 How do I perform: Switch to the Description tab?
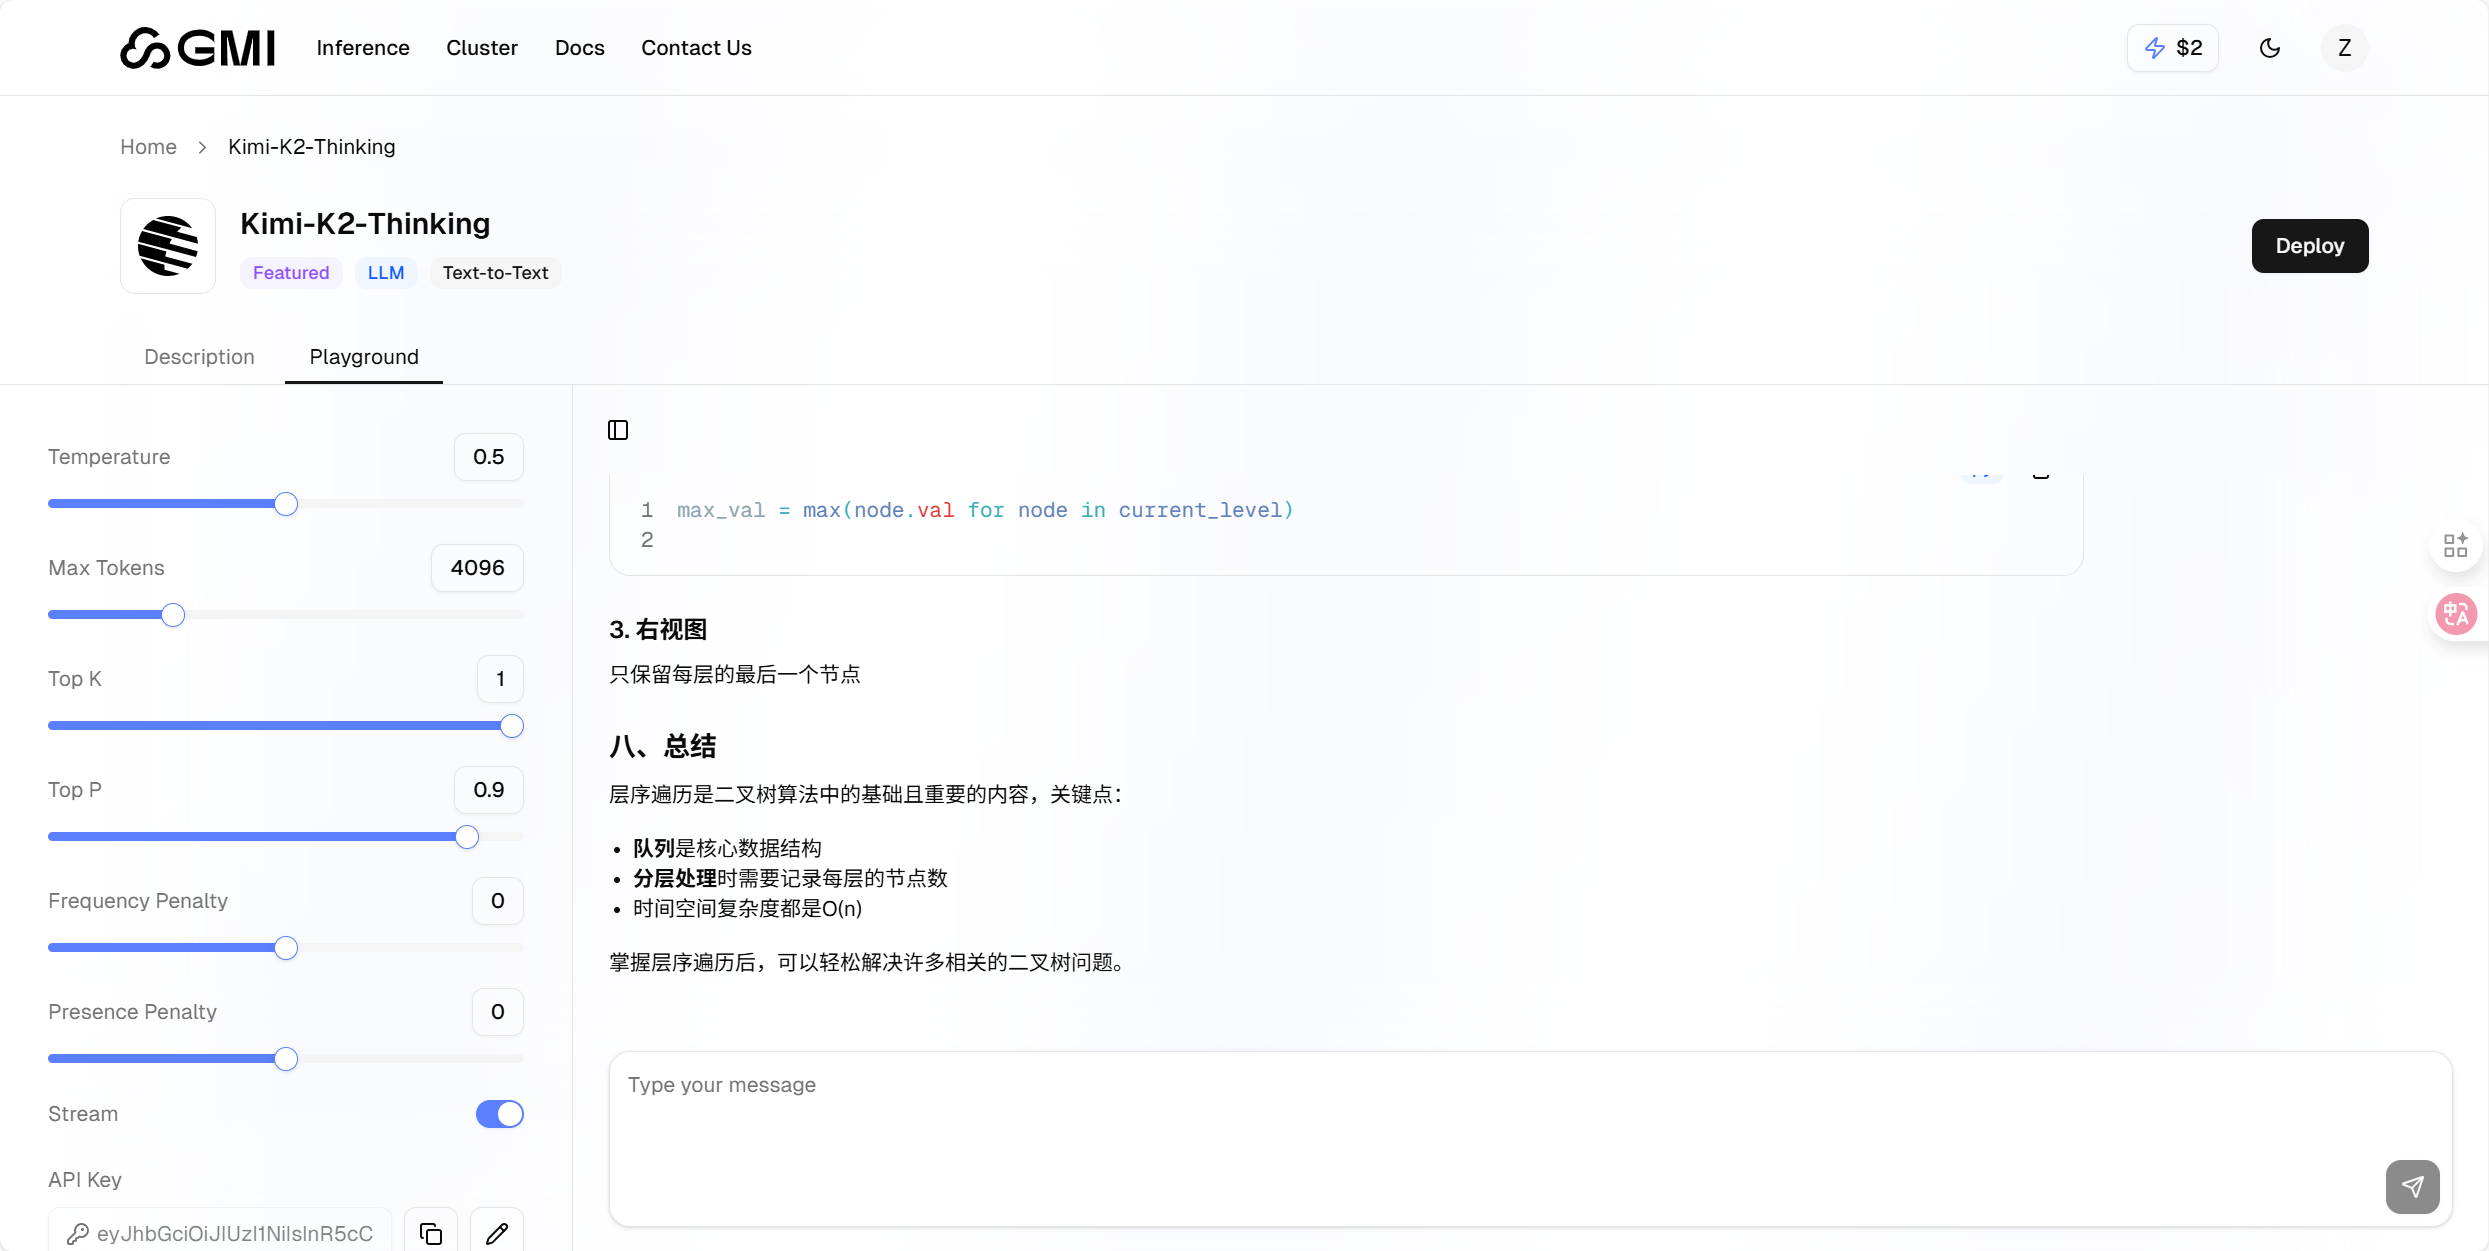point(199,357)
